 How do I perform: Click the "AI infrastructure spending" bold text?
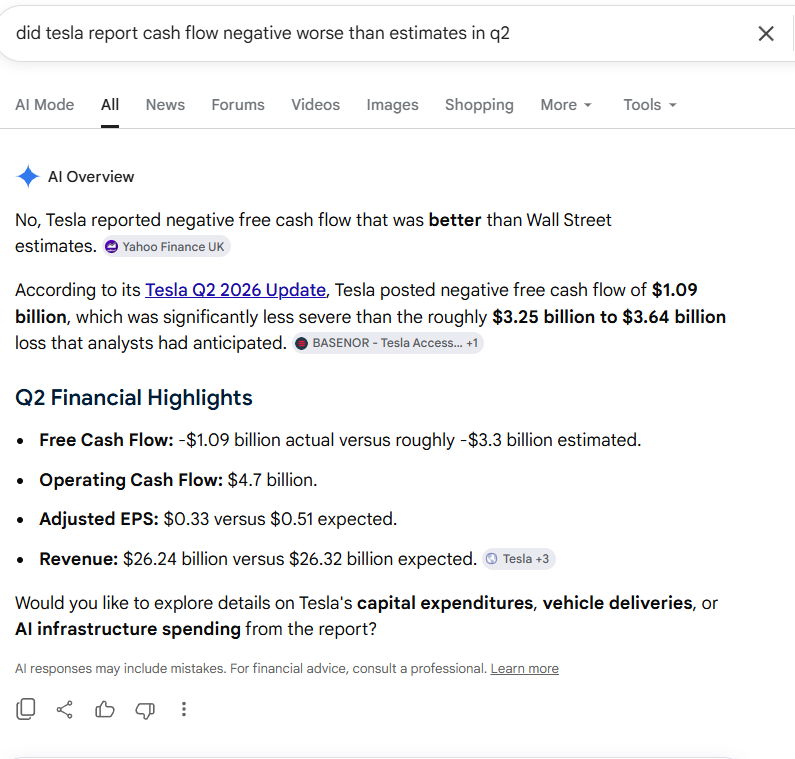[x=128, y=629]
